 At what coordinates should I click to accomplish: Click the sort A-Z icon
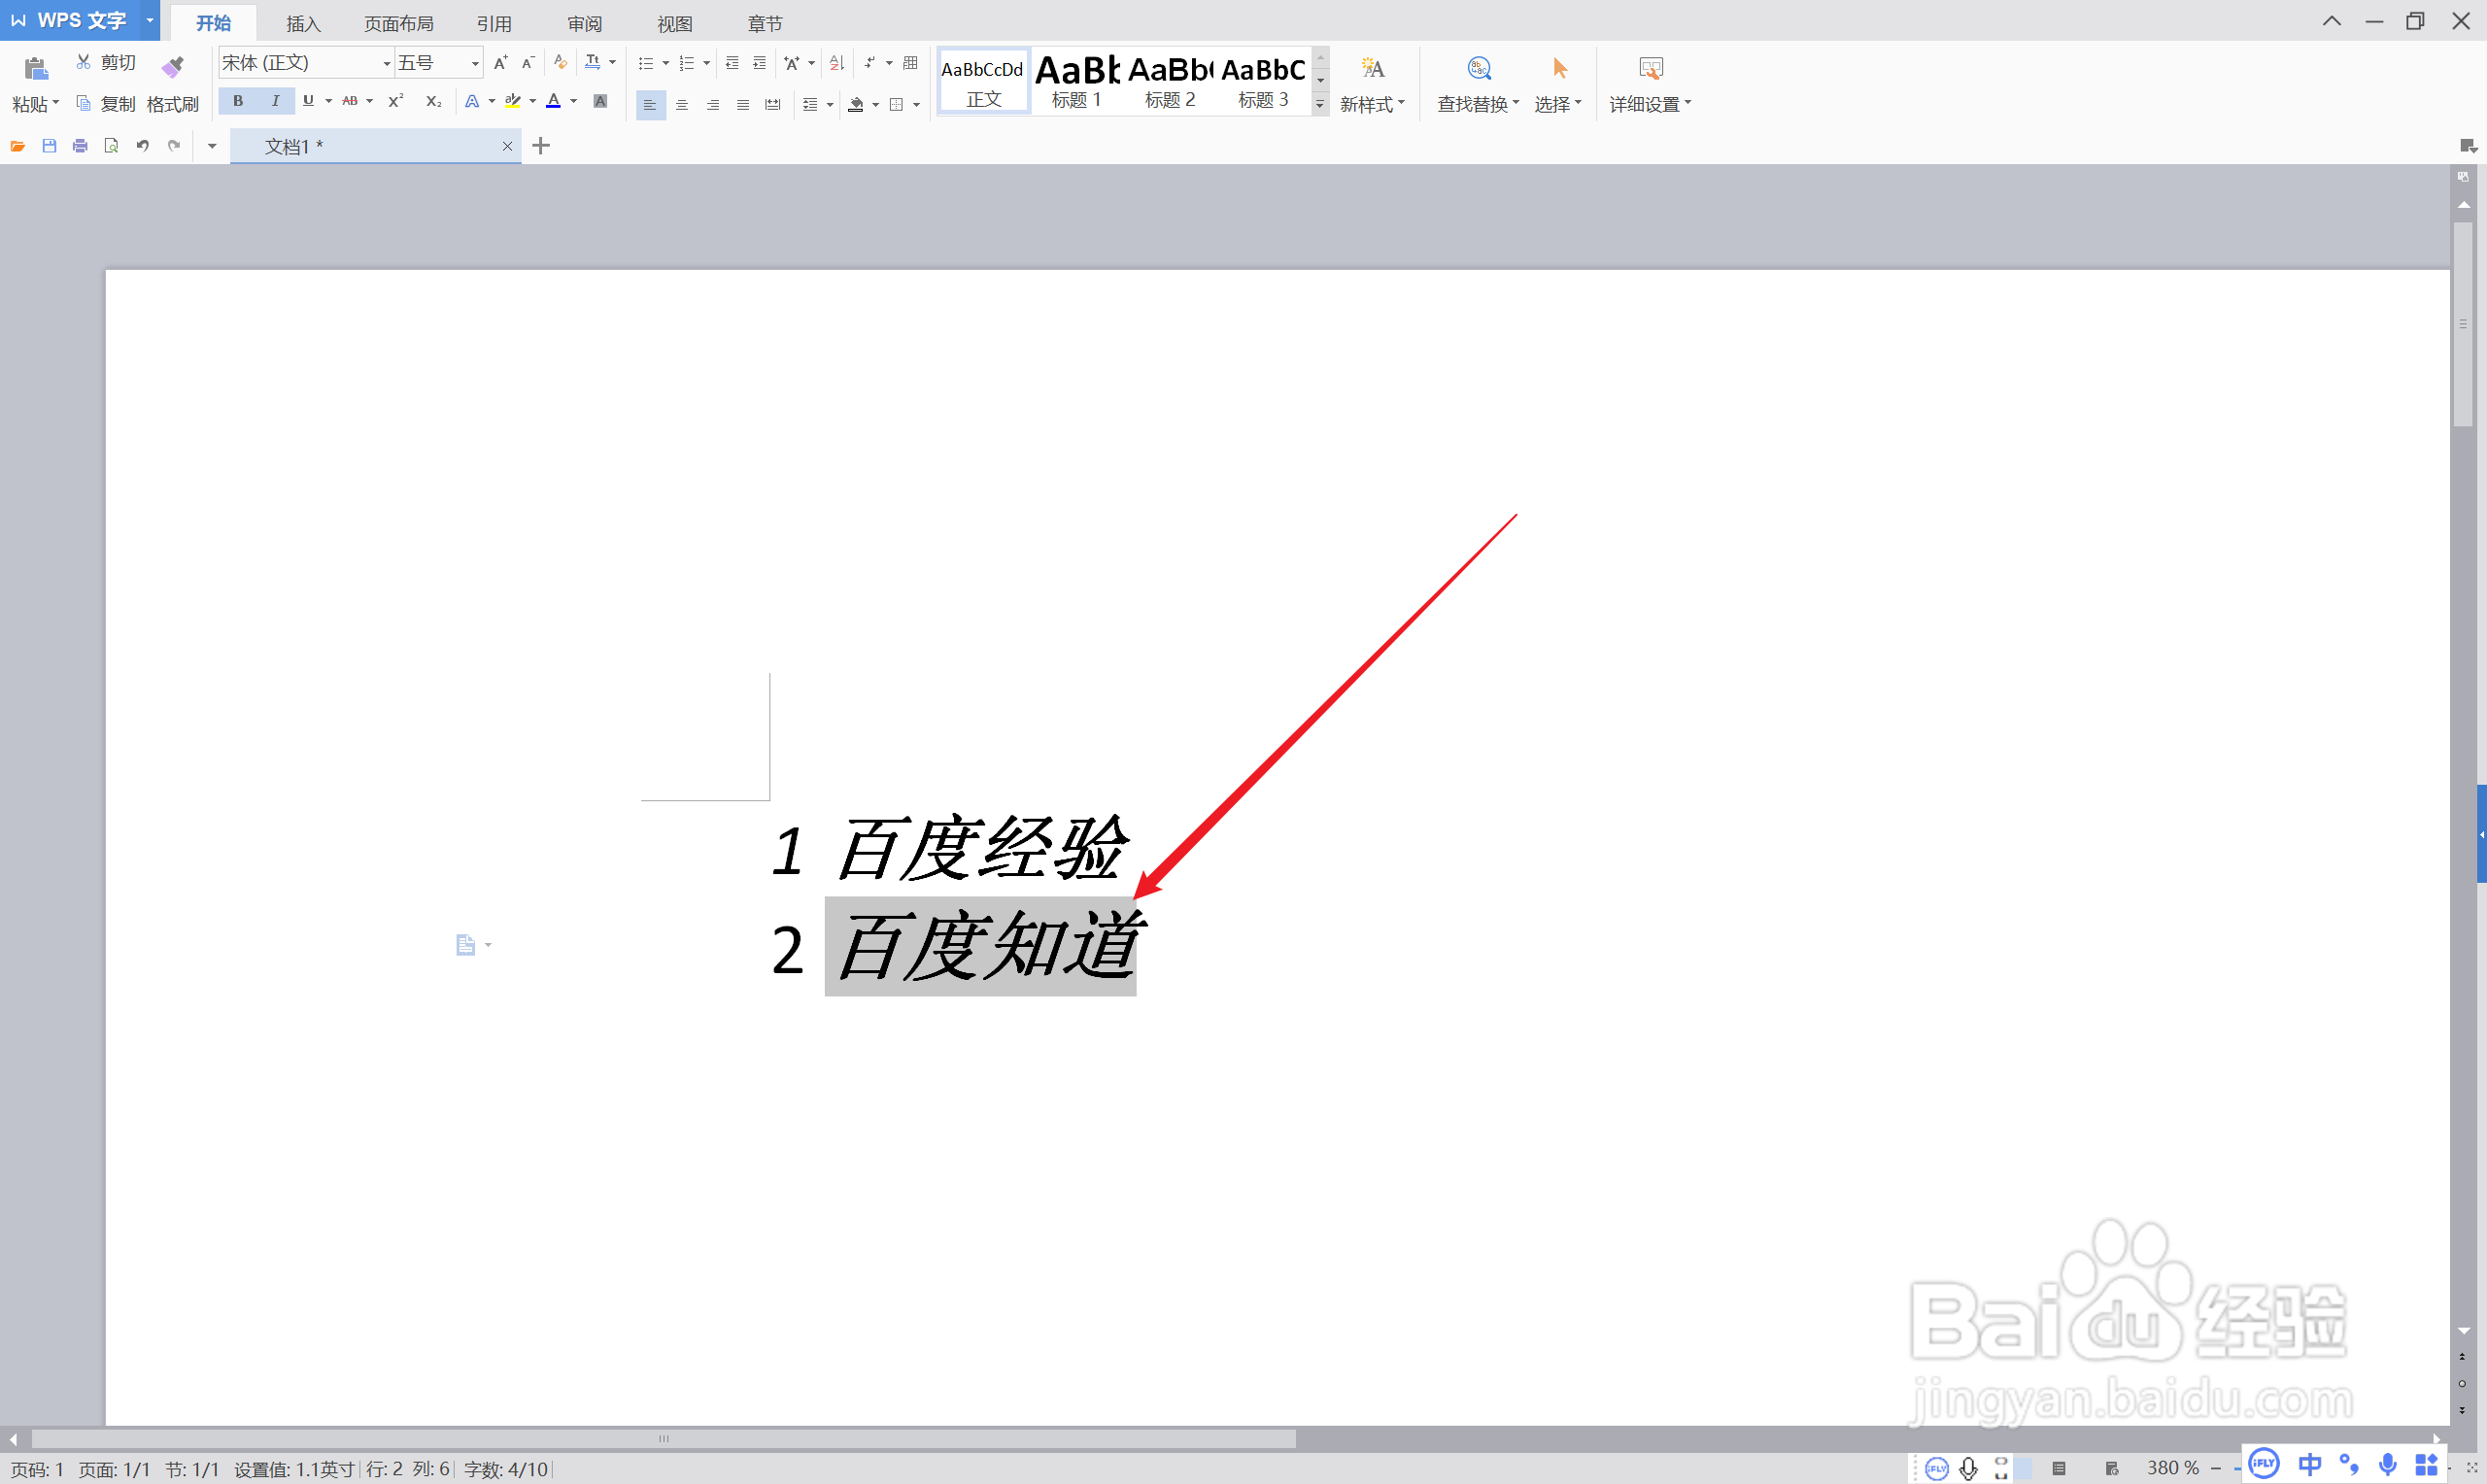(x=838, y=63)
